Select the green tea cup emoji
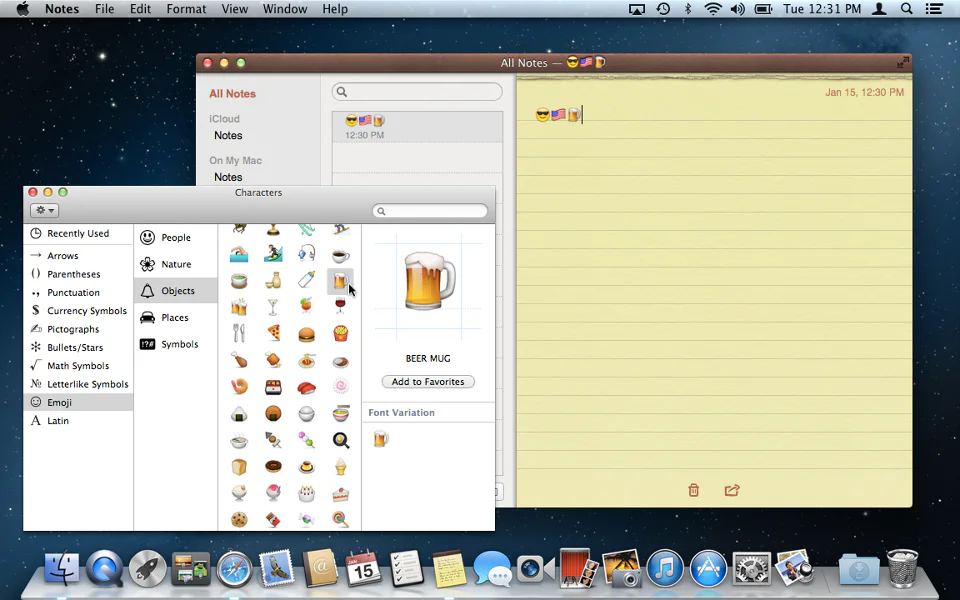The image size is (960, 600). [239, 281]
